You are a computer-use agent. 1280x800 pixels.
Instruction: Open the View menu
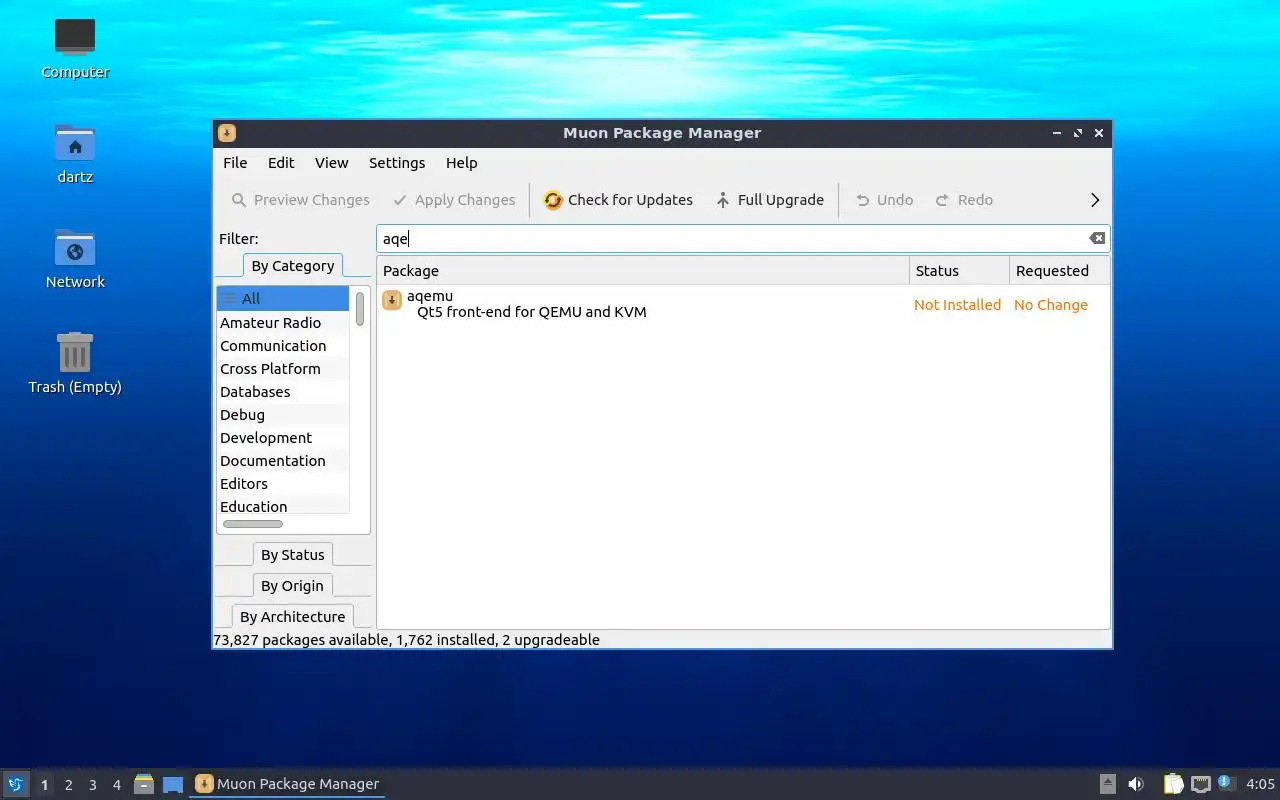[x=332, y=163]
